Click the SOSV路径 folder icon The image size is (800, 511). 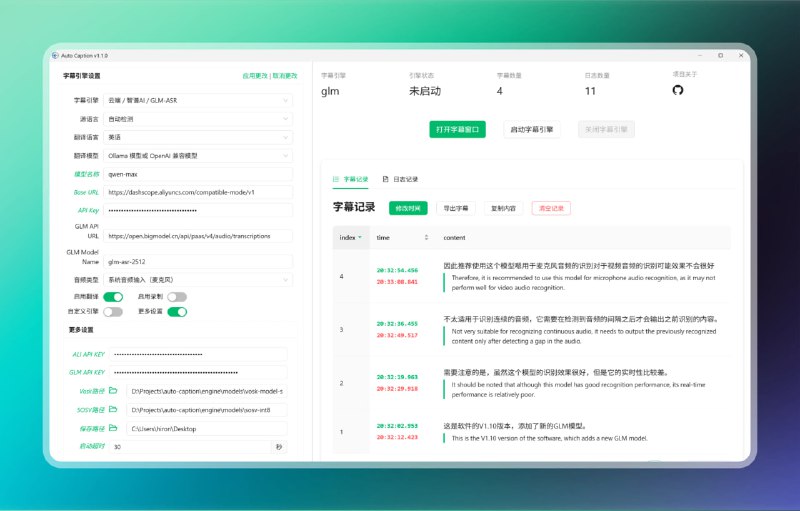[x=113, y=410]
